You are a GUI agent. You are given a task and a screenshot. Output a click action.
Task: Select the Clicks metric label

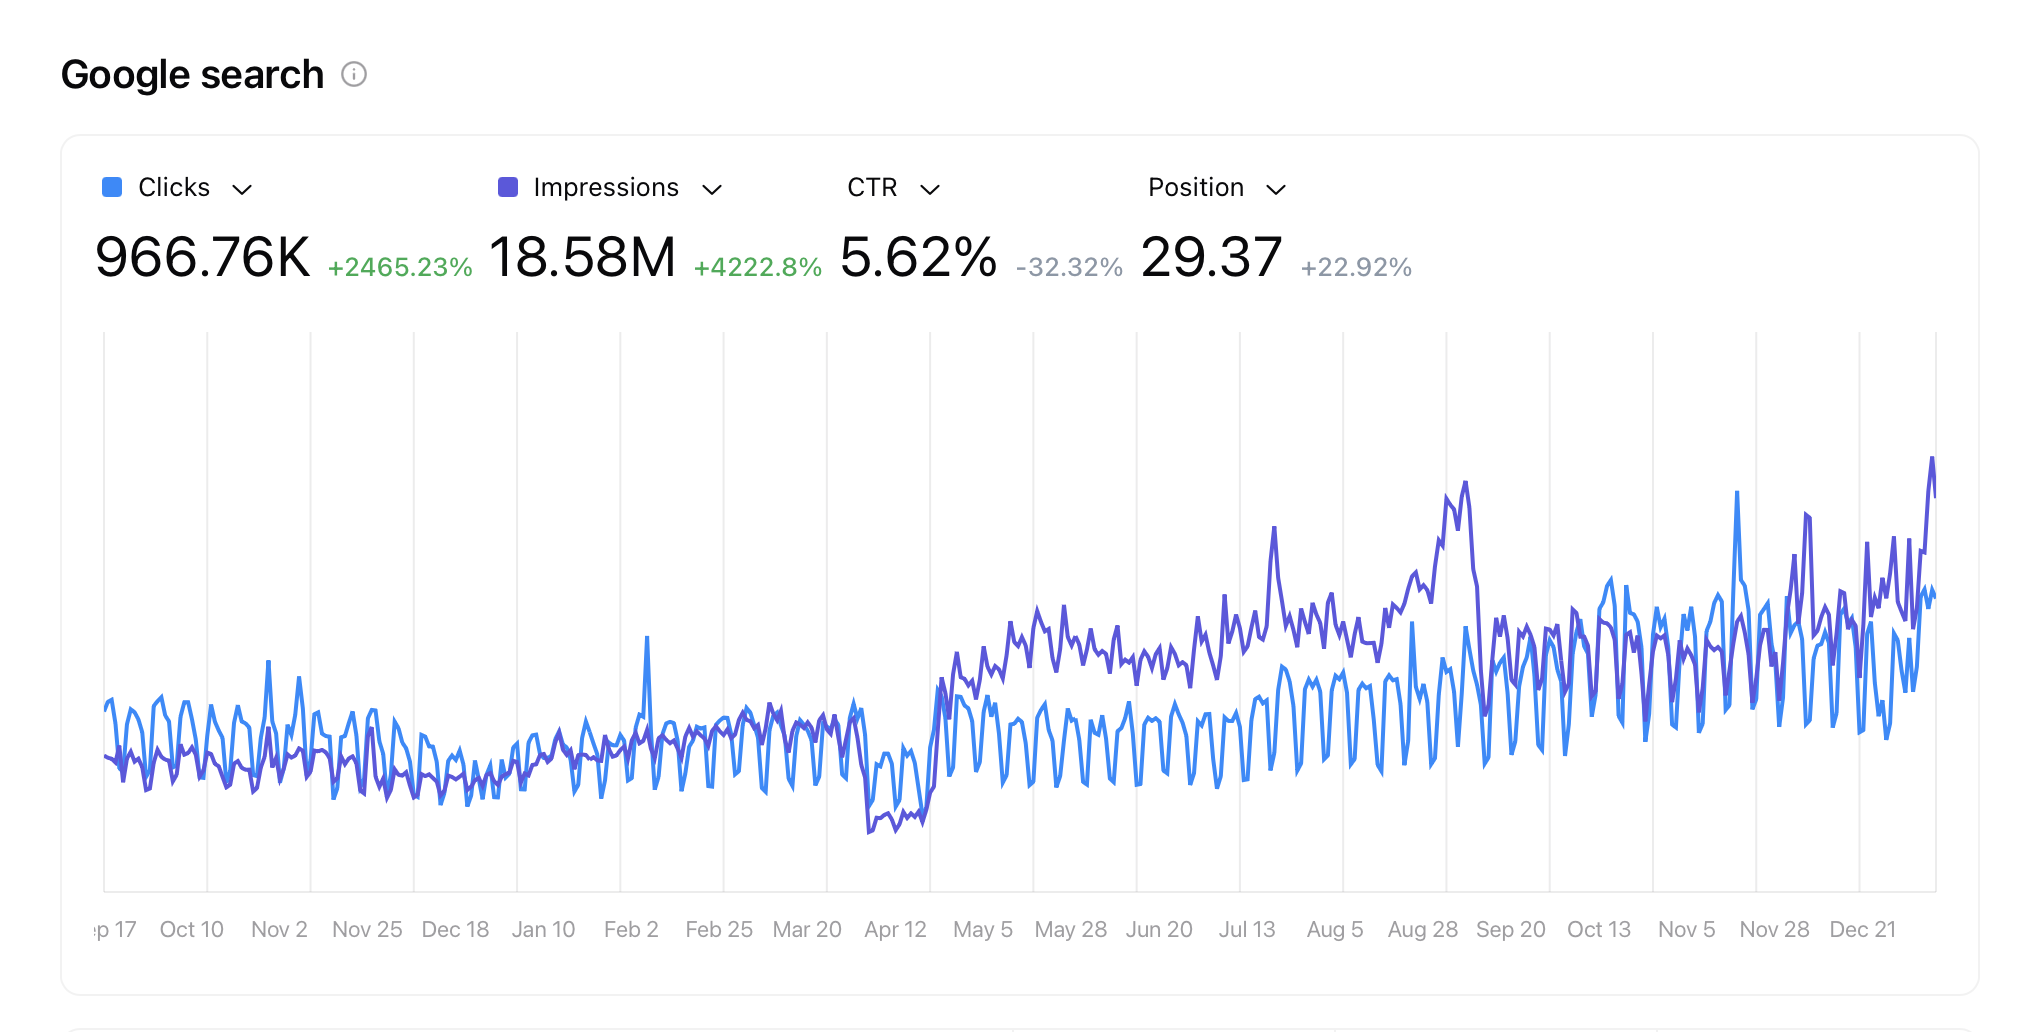[x=174, y=187]
